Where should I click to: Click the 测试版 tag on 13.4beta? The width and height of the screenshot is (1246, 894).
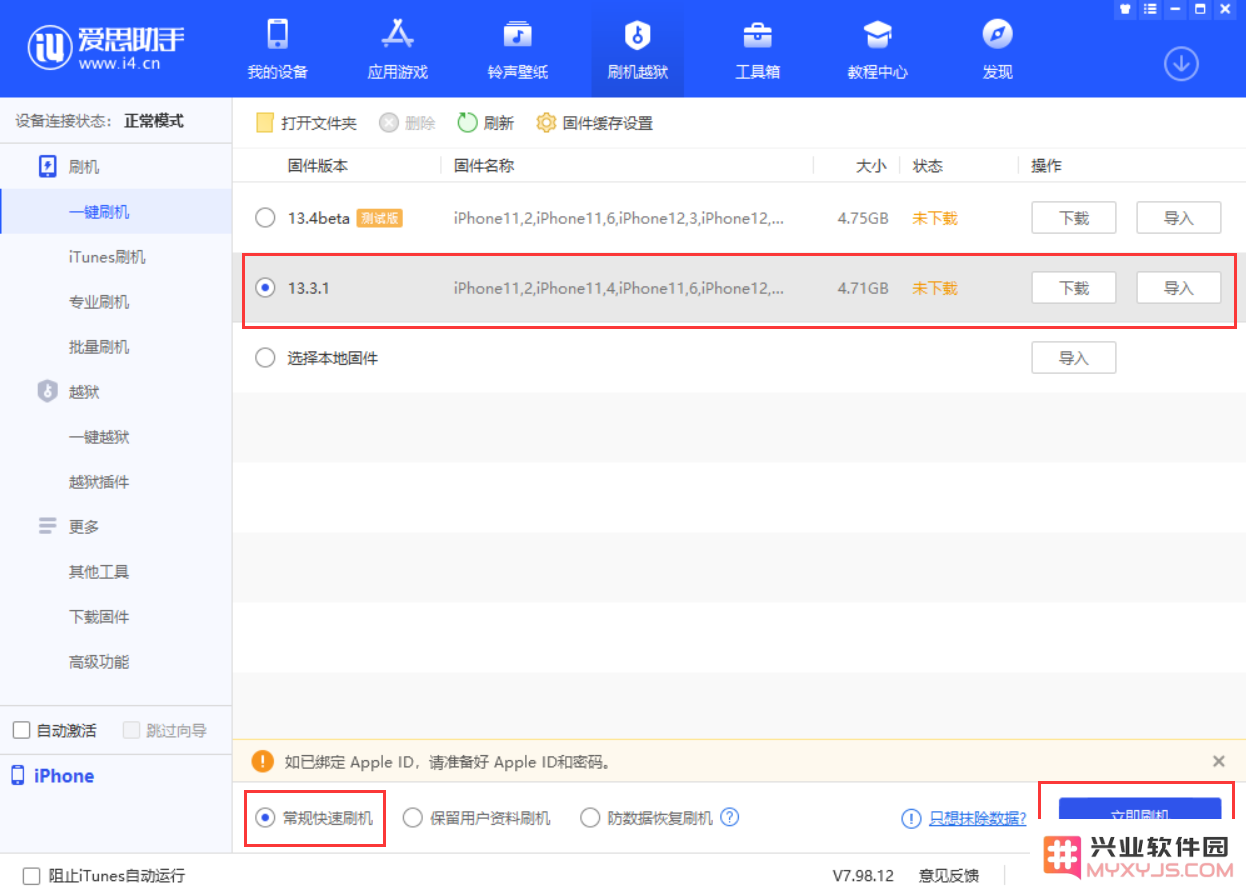click(380, 218)
